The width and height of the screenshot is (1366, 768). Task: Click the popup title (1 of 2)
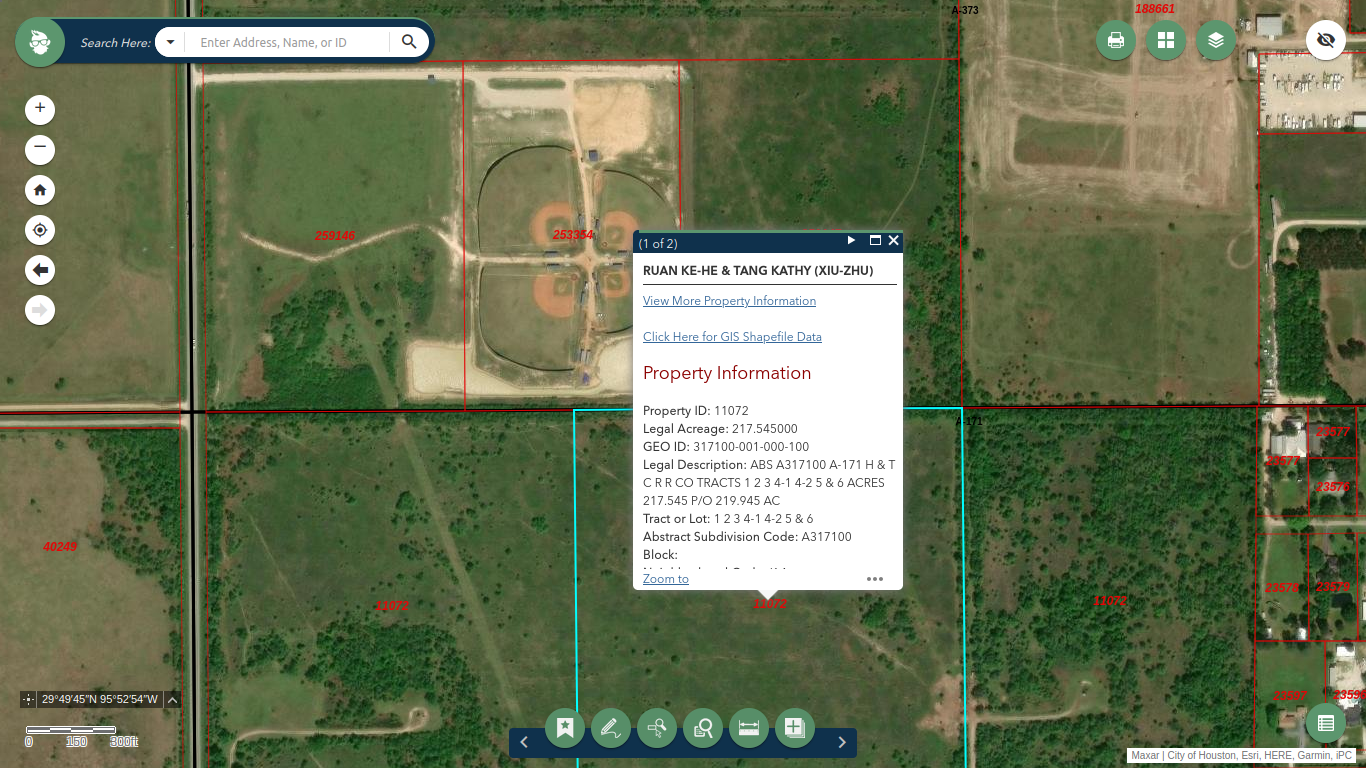pyautogui.click(x=658, y=243)
